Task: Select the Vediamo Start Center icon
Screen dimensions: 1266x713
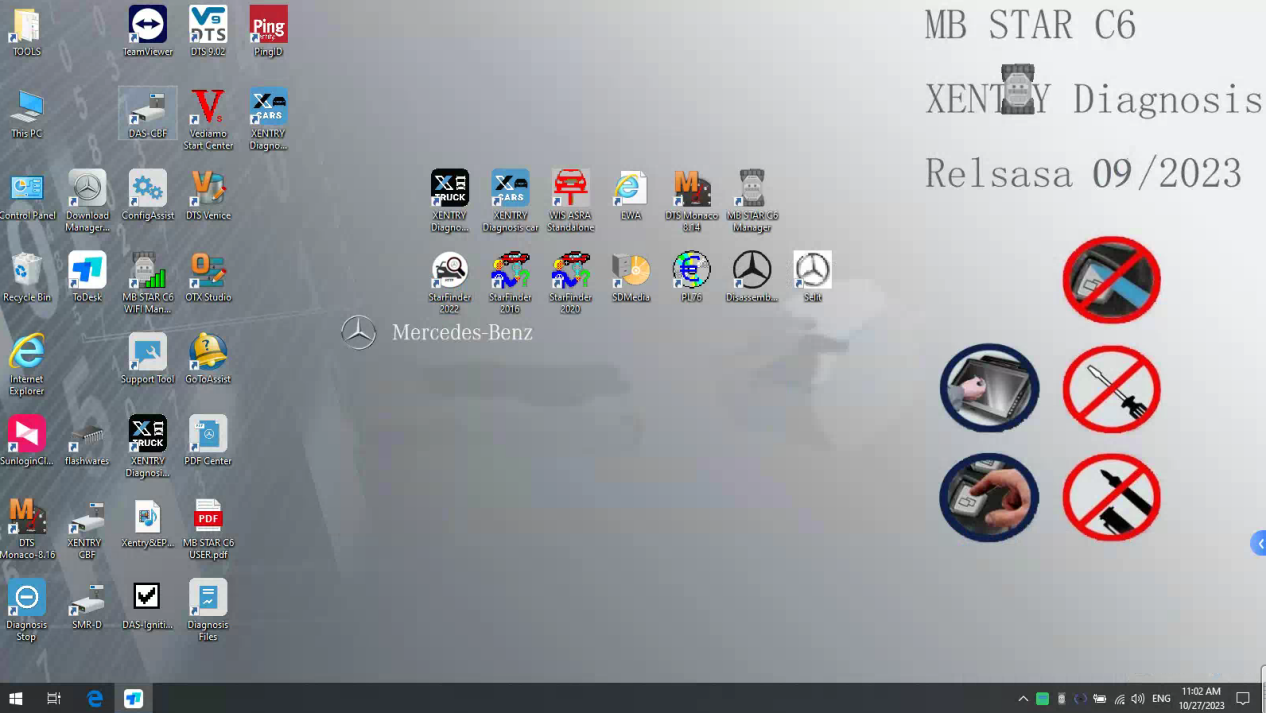Action: tap(208, 108)
